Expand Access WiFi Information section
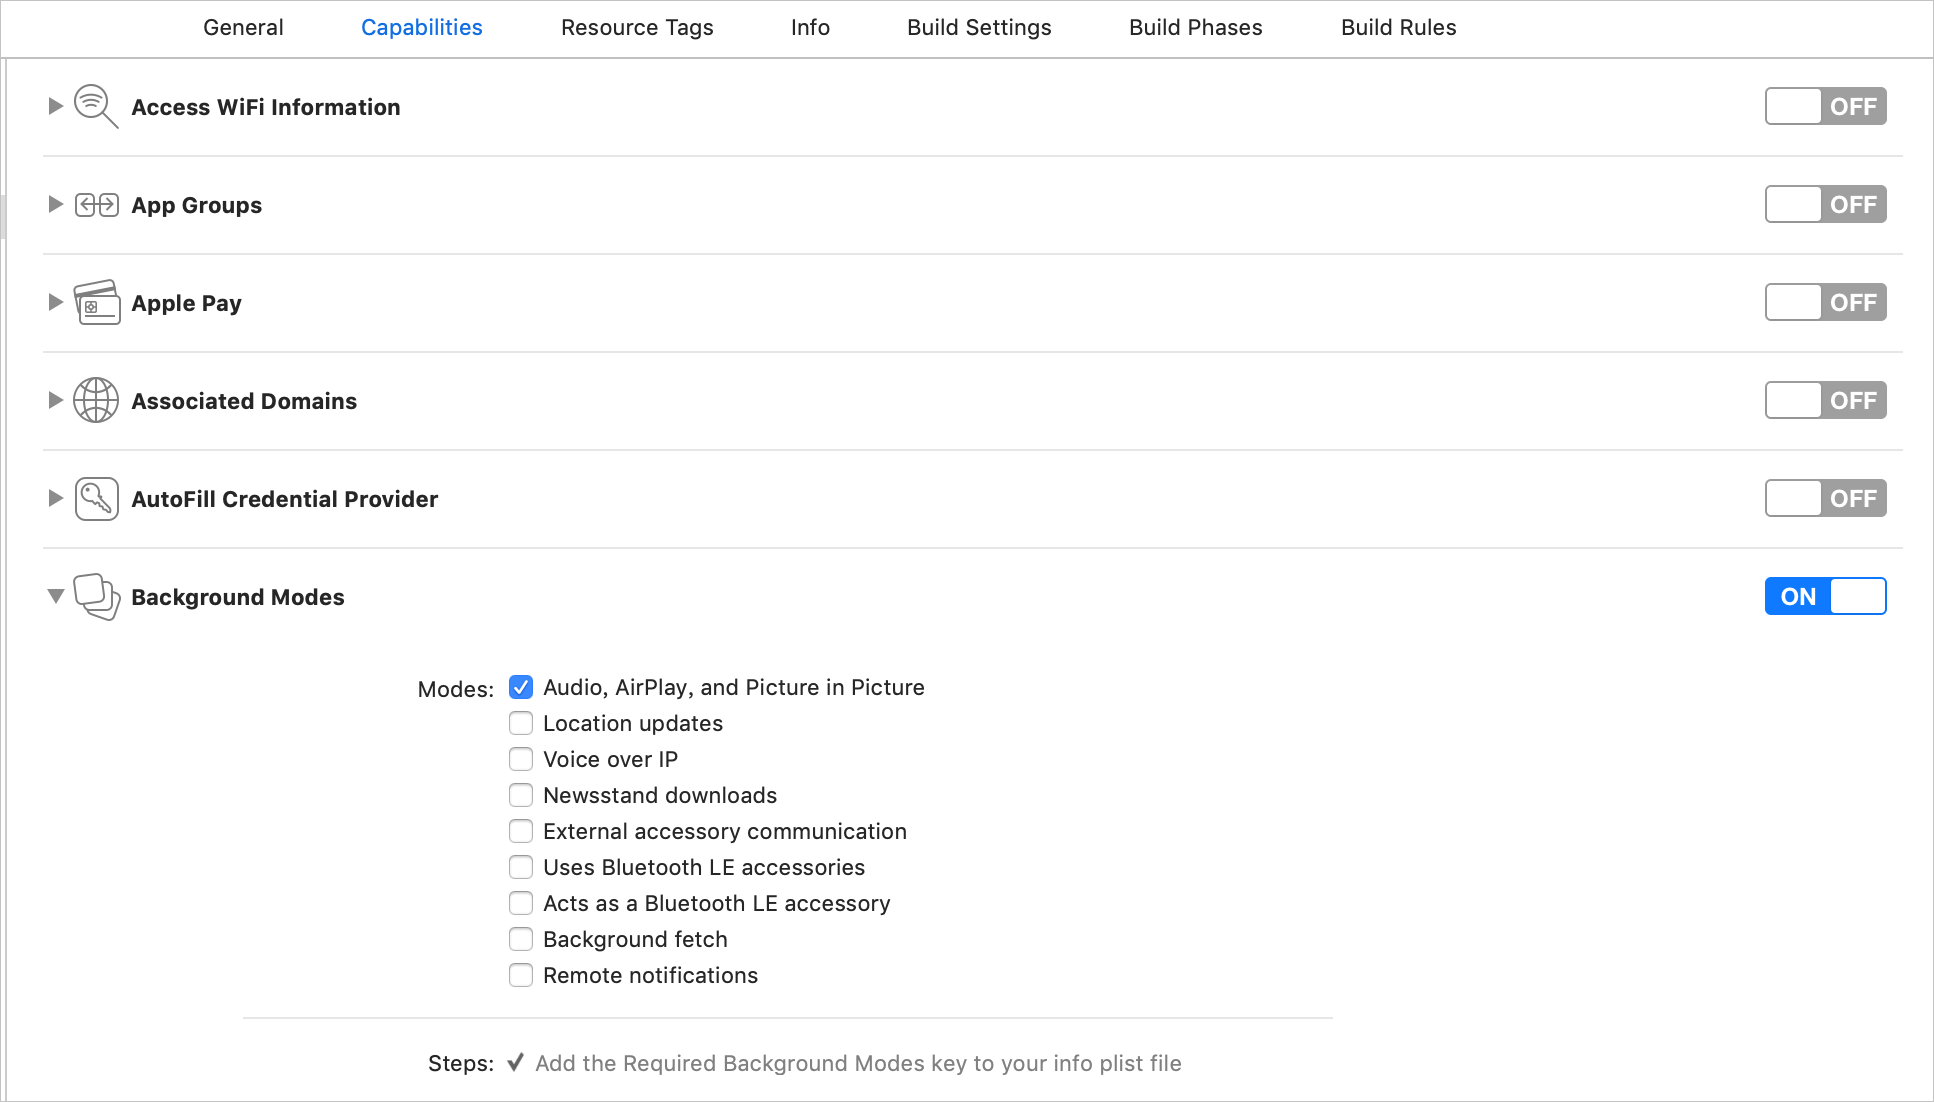Image resolution: width=1934 pixels, height=1102 pixels. click(x=56, y=106)
